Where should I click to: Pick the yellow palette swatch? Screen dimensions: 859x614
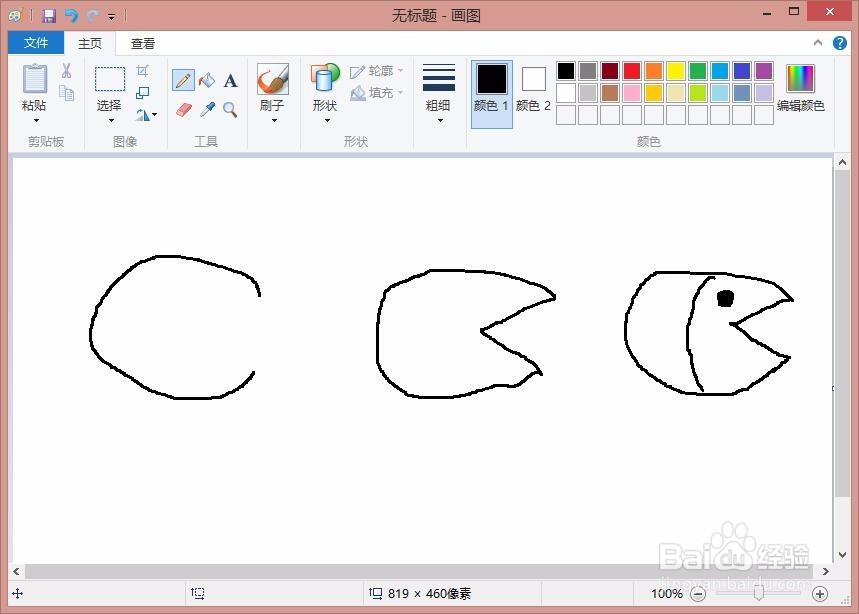coord(675,71)
